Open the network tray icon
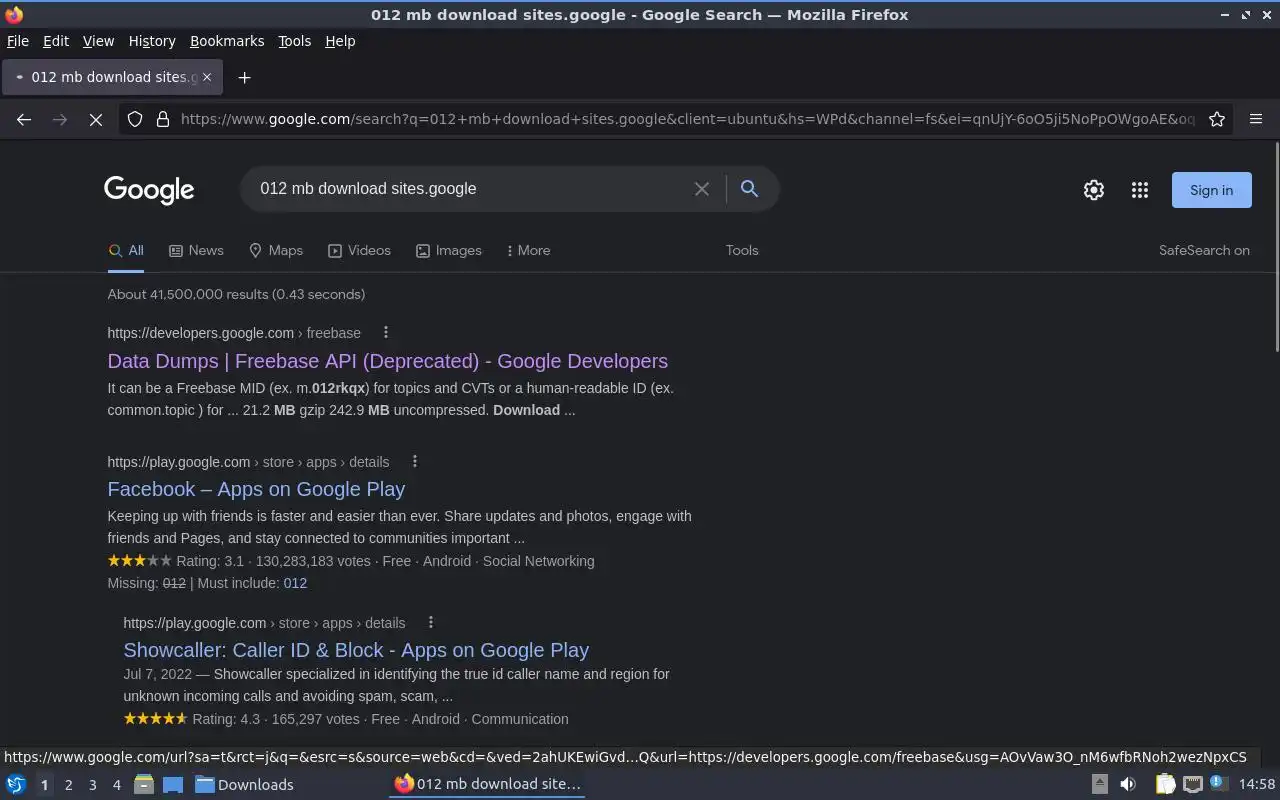The image size is (1280, 800). click(1192, 784)
